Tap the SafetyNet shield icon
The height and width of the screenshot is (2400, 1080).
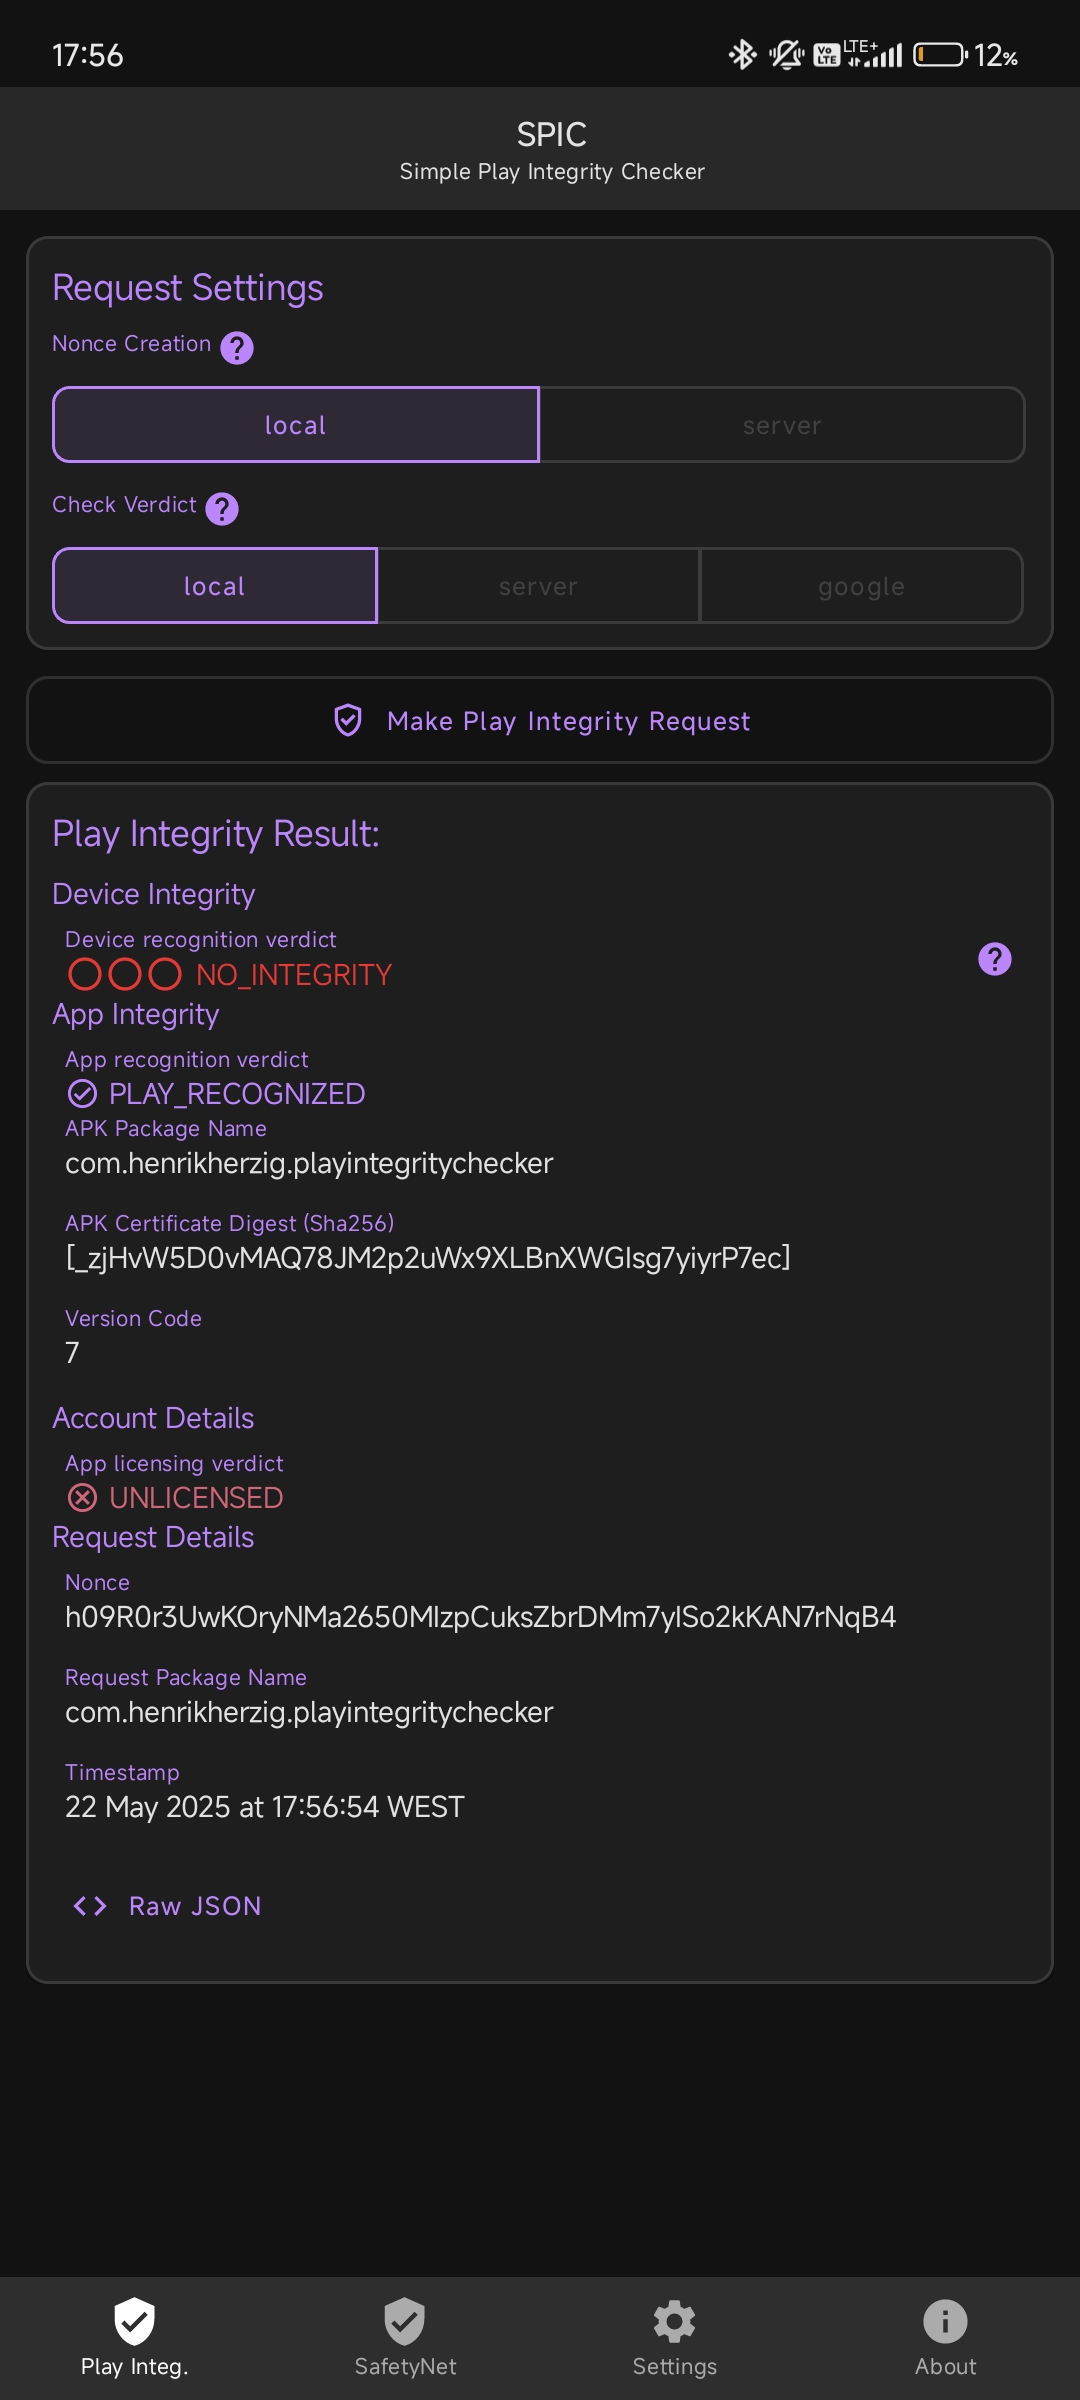405,2320
